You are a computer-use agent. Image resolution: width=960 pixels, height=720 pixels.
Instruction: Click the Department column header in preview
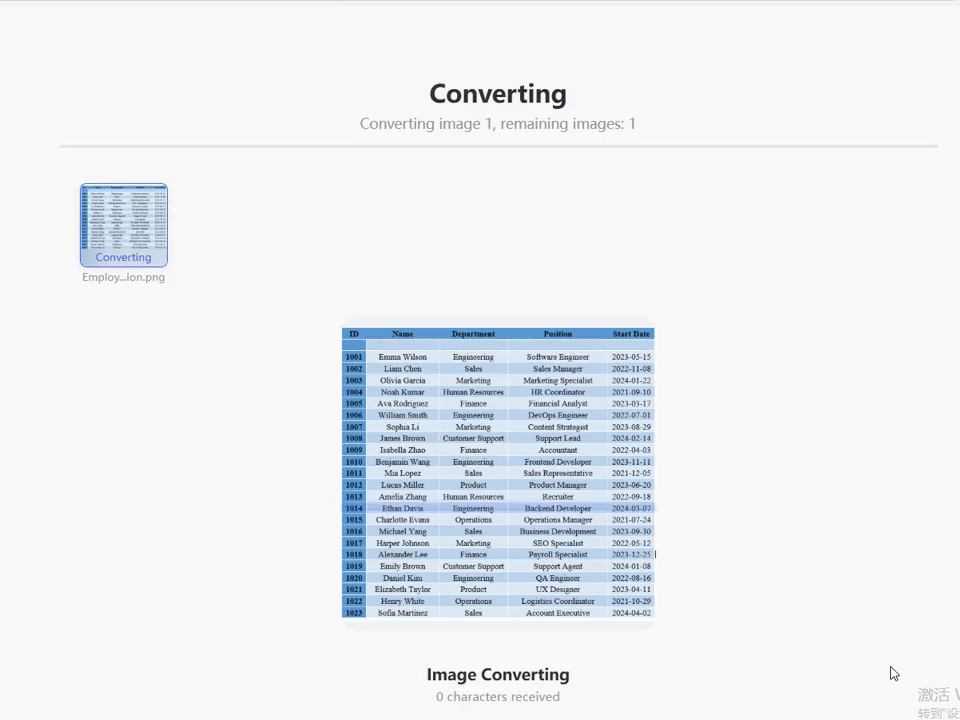tap(473, 334)
